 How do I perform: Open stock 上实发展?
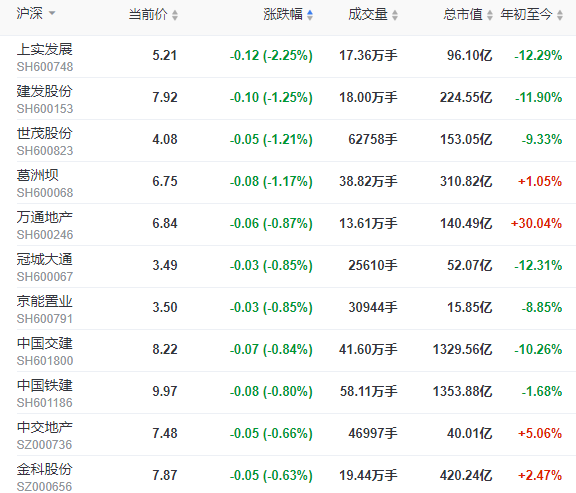pyautogui.click(x=44, y=49)
